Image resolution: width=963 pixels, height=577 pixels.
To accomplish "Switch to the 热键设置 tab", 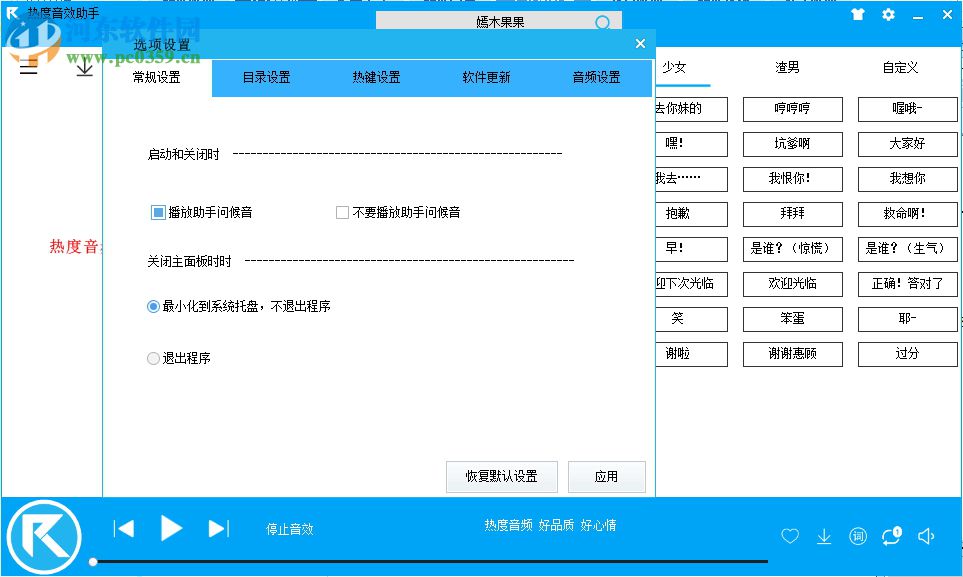I will point(375,77).
